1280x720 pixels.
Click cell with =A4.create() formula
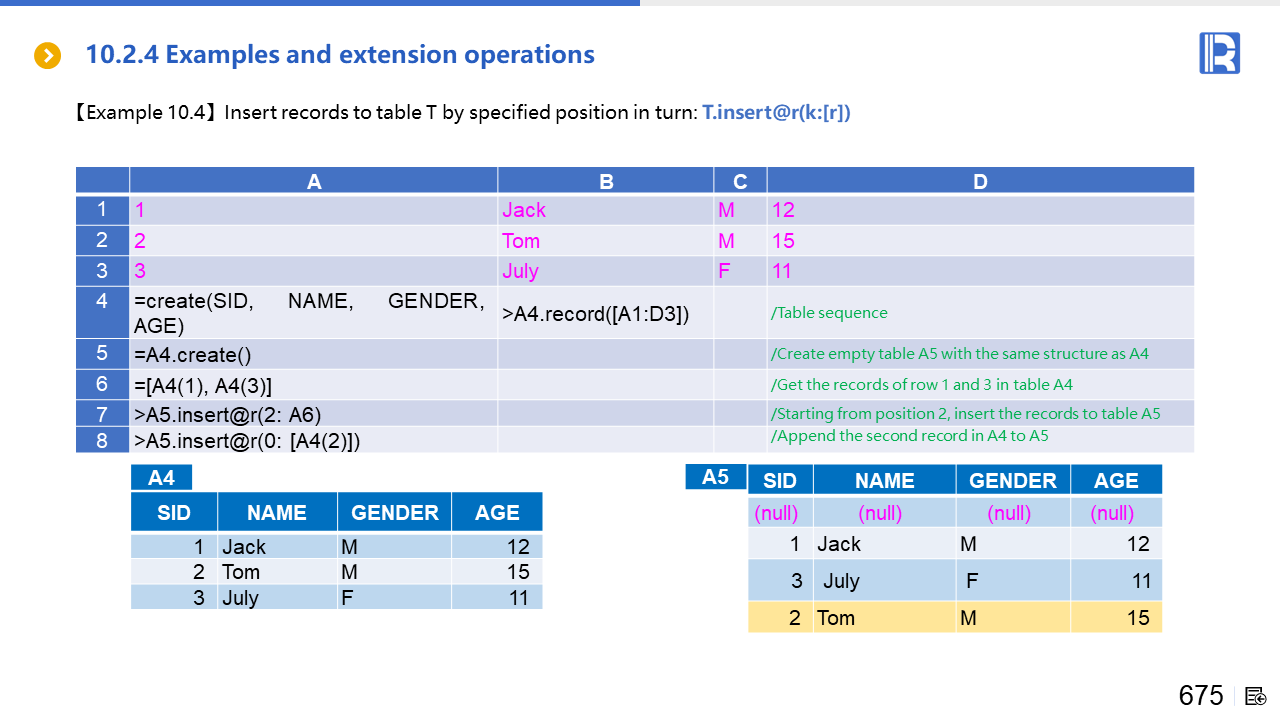point(313,354)
